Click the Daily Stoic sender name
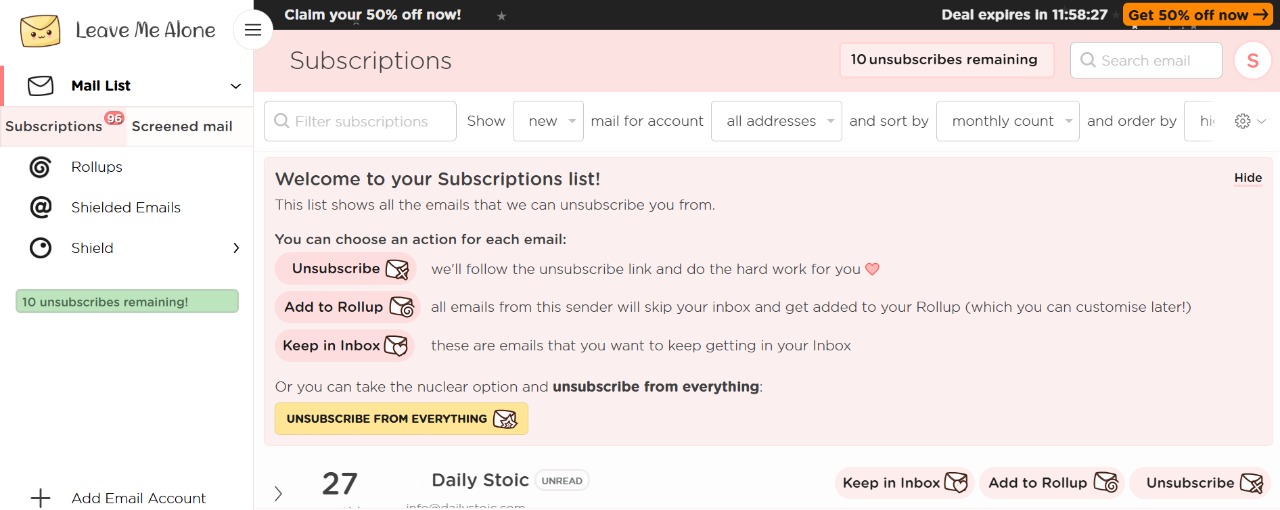1280x510 pixels. [480, 480]
